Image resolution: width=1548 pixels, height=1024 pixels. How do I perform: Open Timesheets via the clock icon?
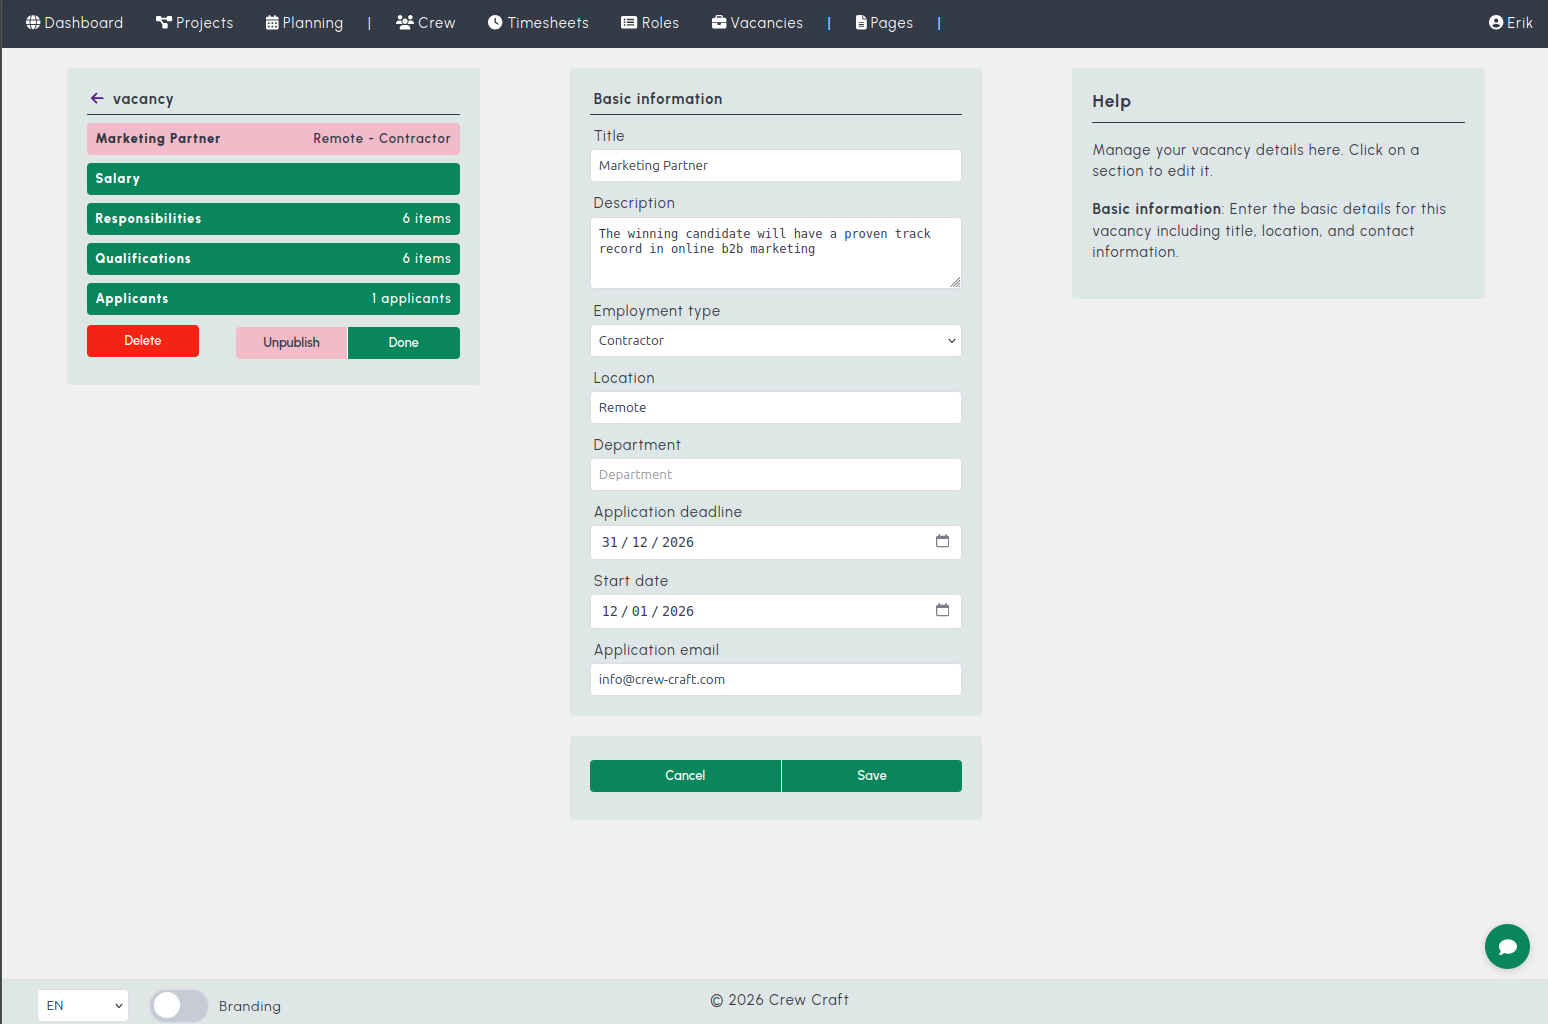pos(494,22)
